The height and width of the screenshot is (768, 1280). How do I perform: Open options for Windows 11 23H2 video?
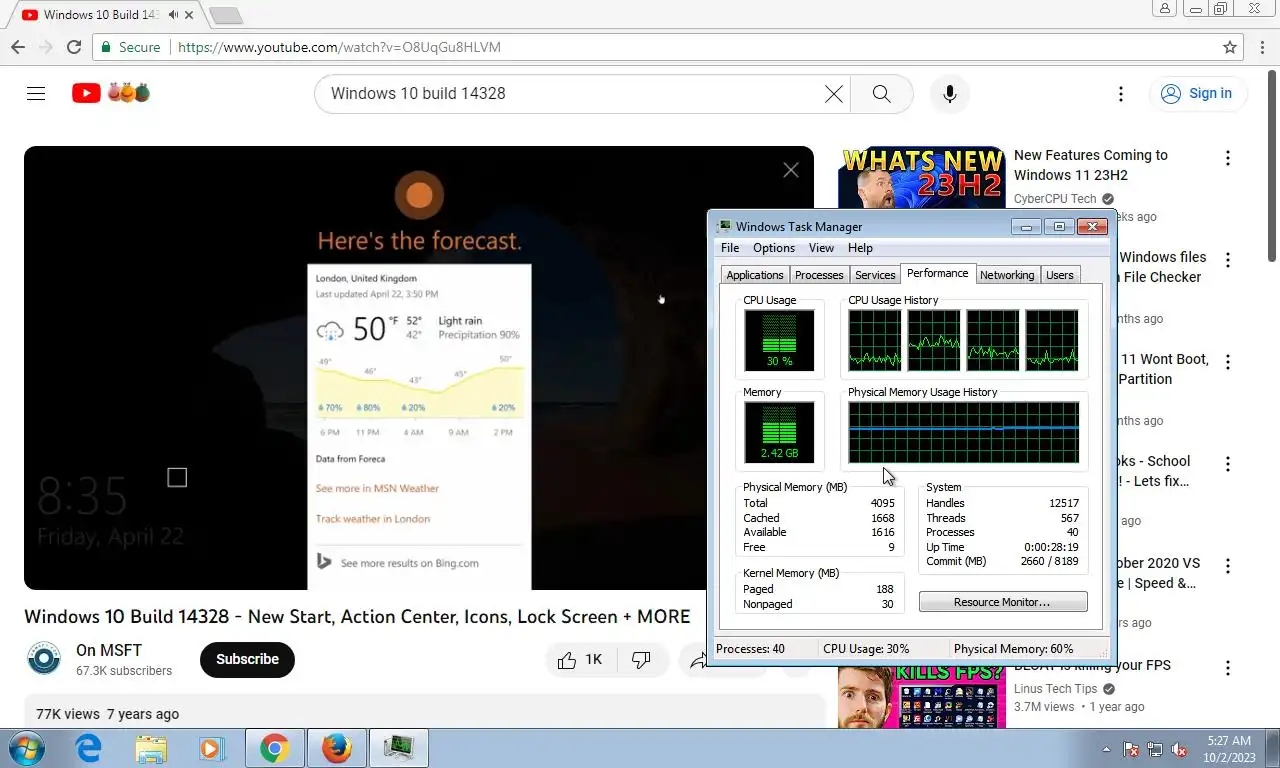[x=1228, y=158]
